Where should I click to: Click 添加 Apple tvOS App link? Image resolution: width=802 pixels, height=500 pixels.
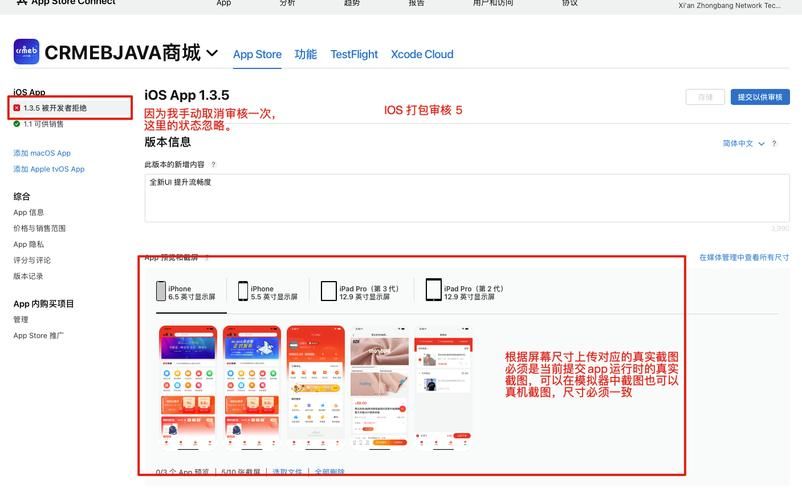(x=49, y=169)
